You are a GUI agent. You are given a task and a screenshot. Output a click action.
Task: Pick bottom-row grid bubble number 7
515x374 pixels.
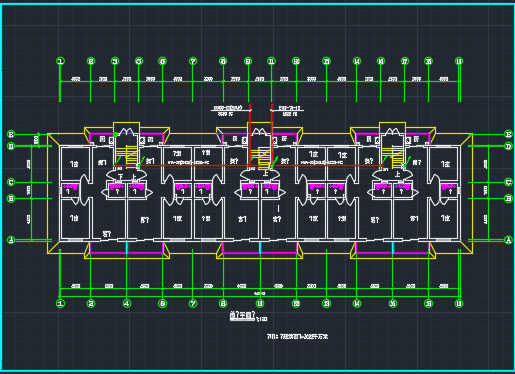coord(193,303)
